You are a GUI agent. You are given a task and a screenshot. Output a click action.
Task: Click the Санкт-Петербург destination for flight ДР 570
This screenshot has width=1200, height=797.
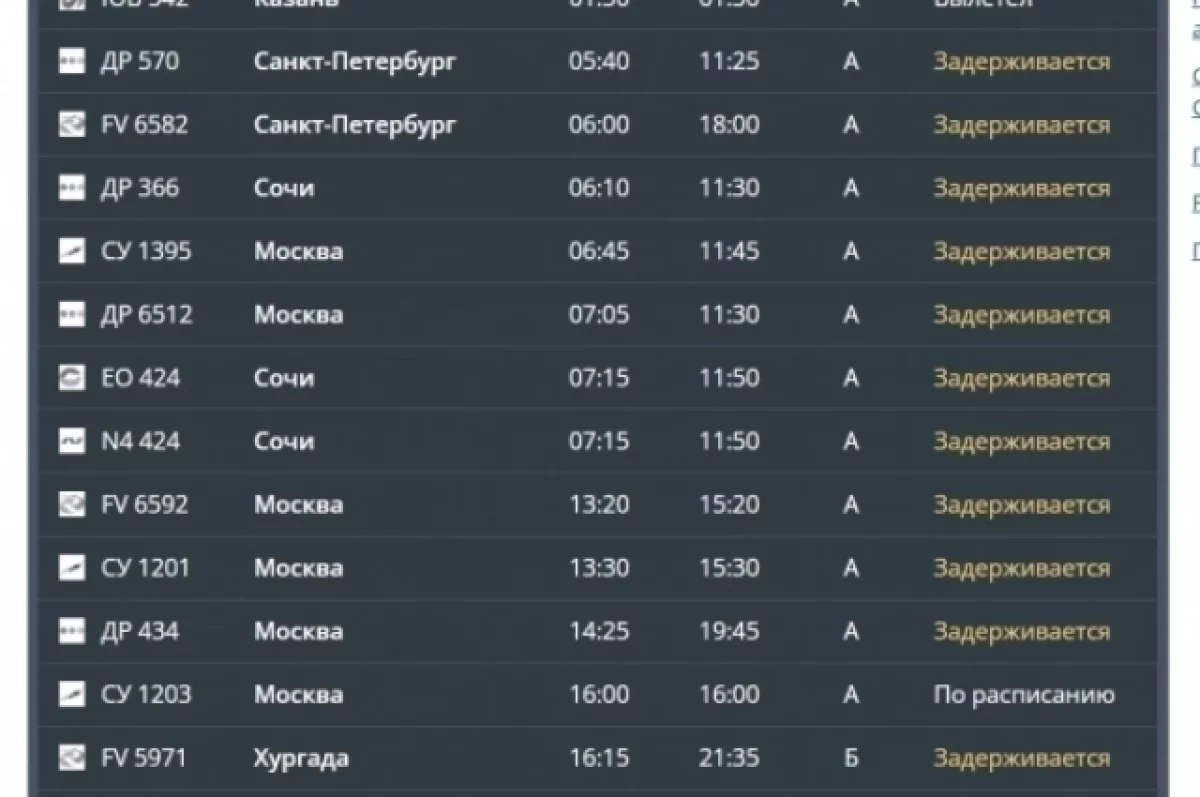point(355,62)
